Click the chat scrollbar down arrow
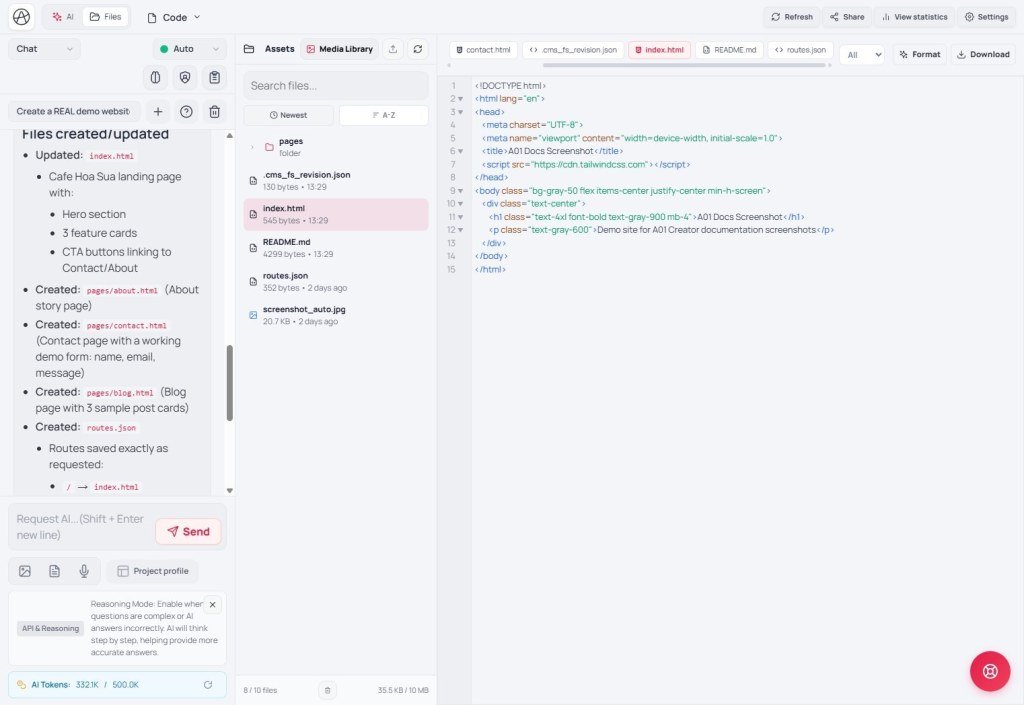Viewport: 1024px width, 705px height. 229,490
